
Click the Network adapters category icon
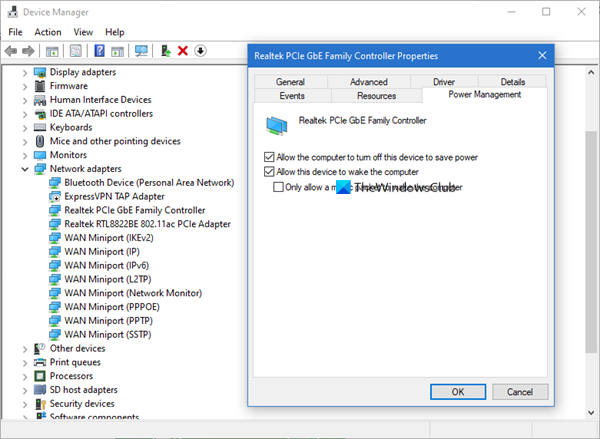(40, 169)
